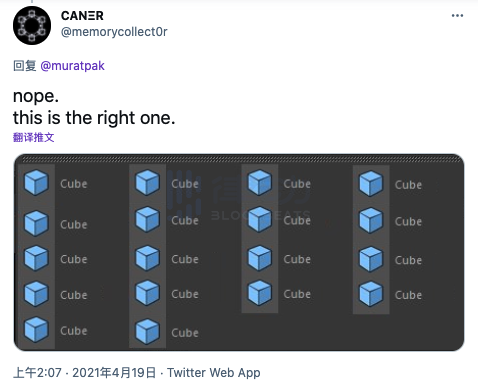Image resolution: width=478 pixels, height=392 pixels.
Task: Open the attached cube list image
Action: [239, 252]
